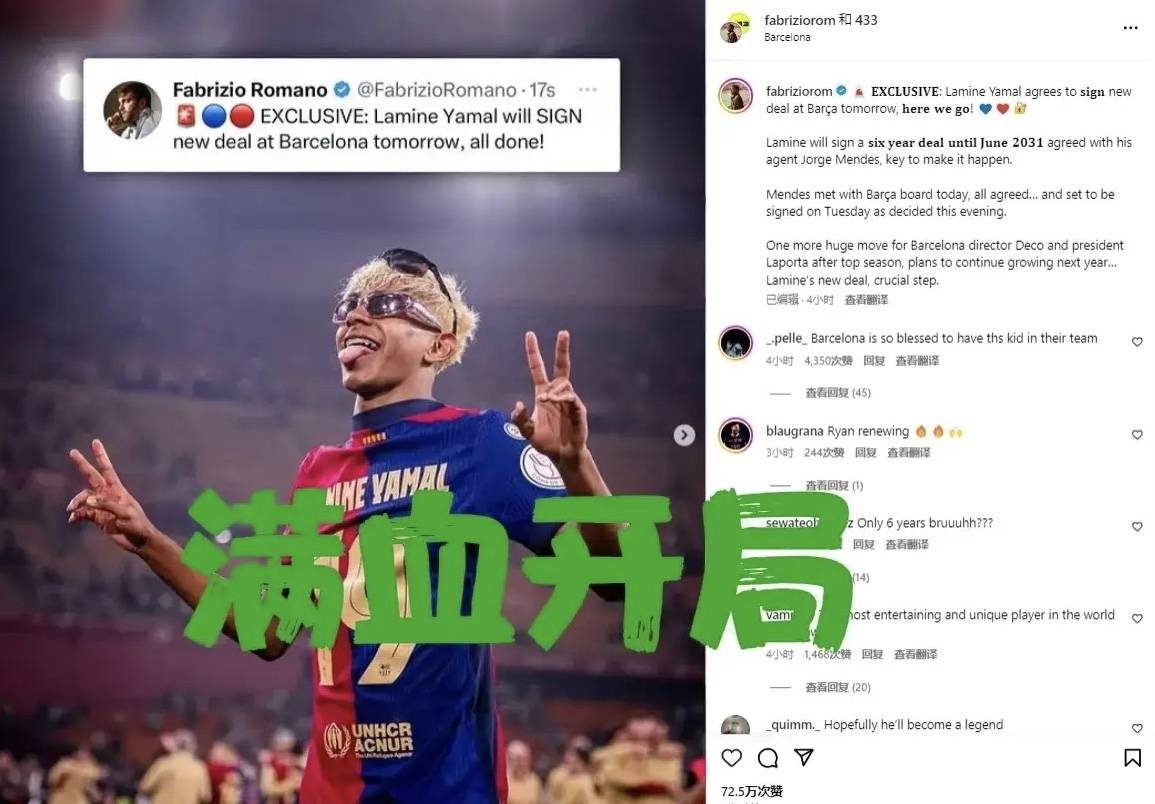
Task: Share the post via the paper plane icon
Action: (x=804, y=757)
